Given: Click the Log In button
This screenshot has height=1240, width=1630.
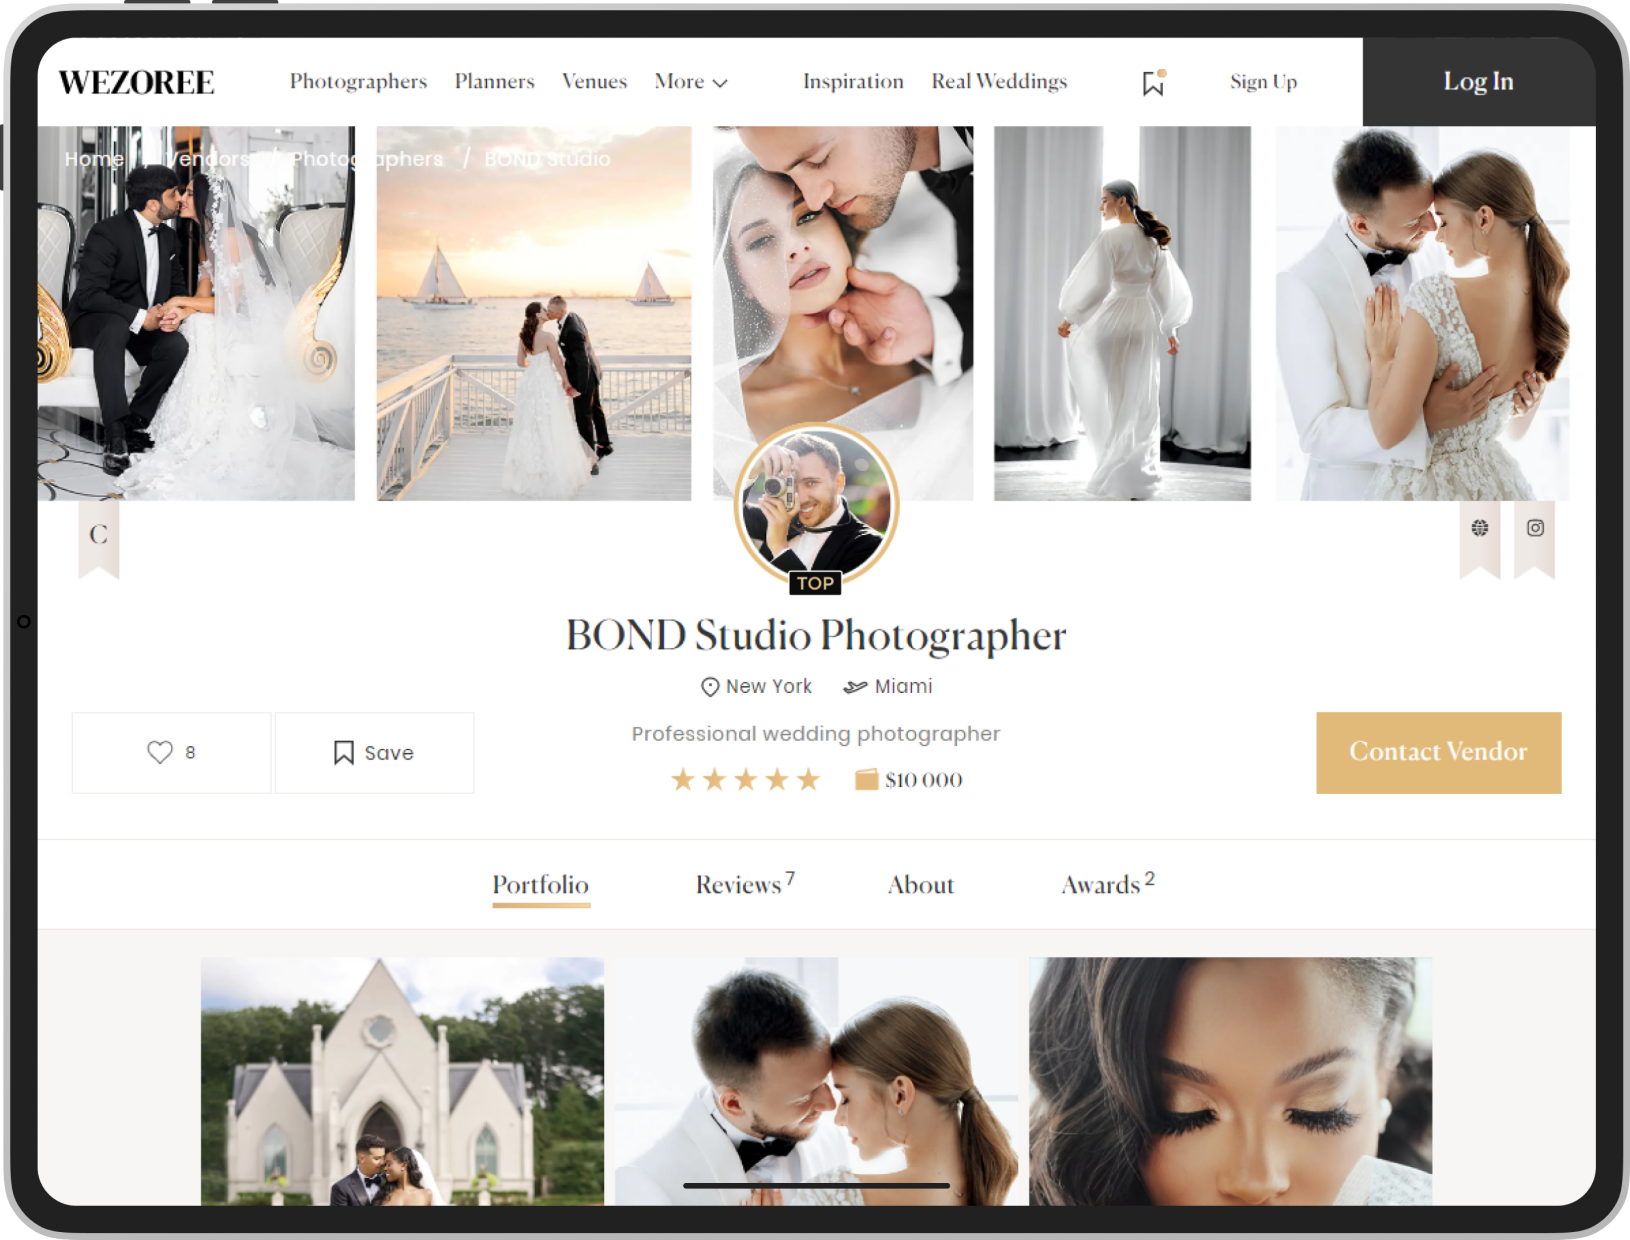Looking at the screenshot, I should tap(1477, 82).
